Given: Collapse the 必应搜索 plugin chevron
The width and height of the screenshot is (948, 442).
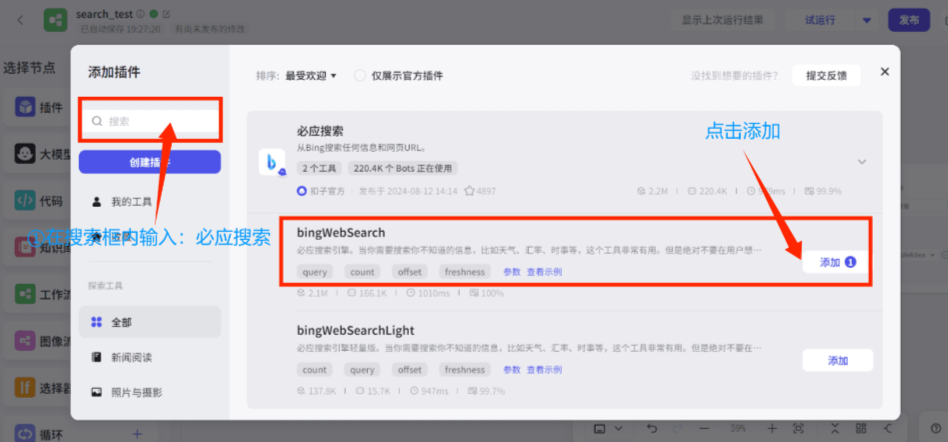Looking at the screenshot, I should coord(861,162).
